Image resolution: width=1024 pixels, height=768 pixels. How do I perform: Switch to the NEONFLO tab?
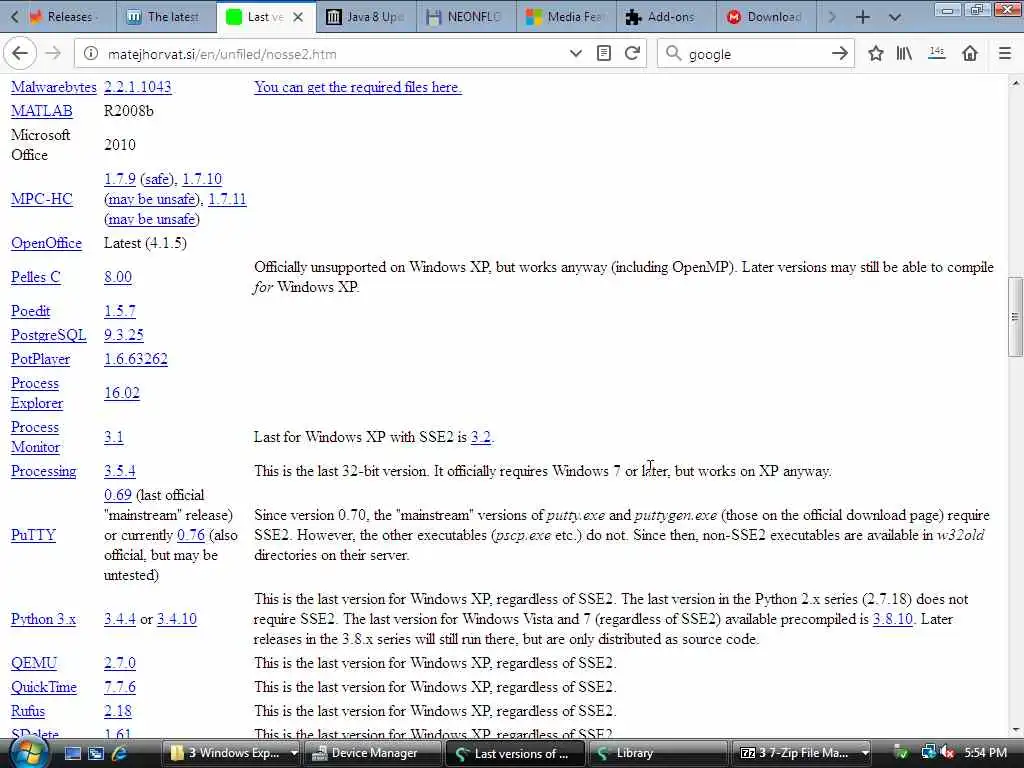[x=466, y=17]
